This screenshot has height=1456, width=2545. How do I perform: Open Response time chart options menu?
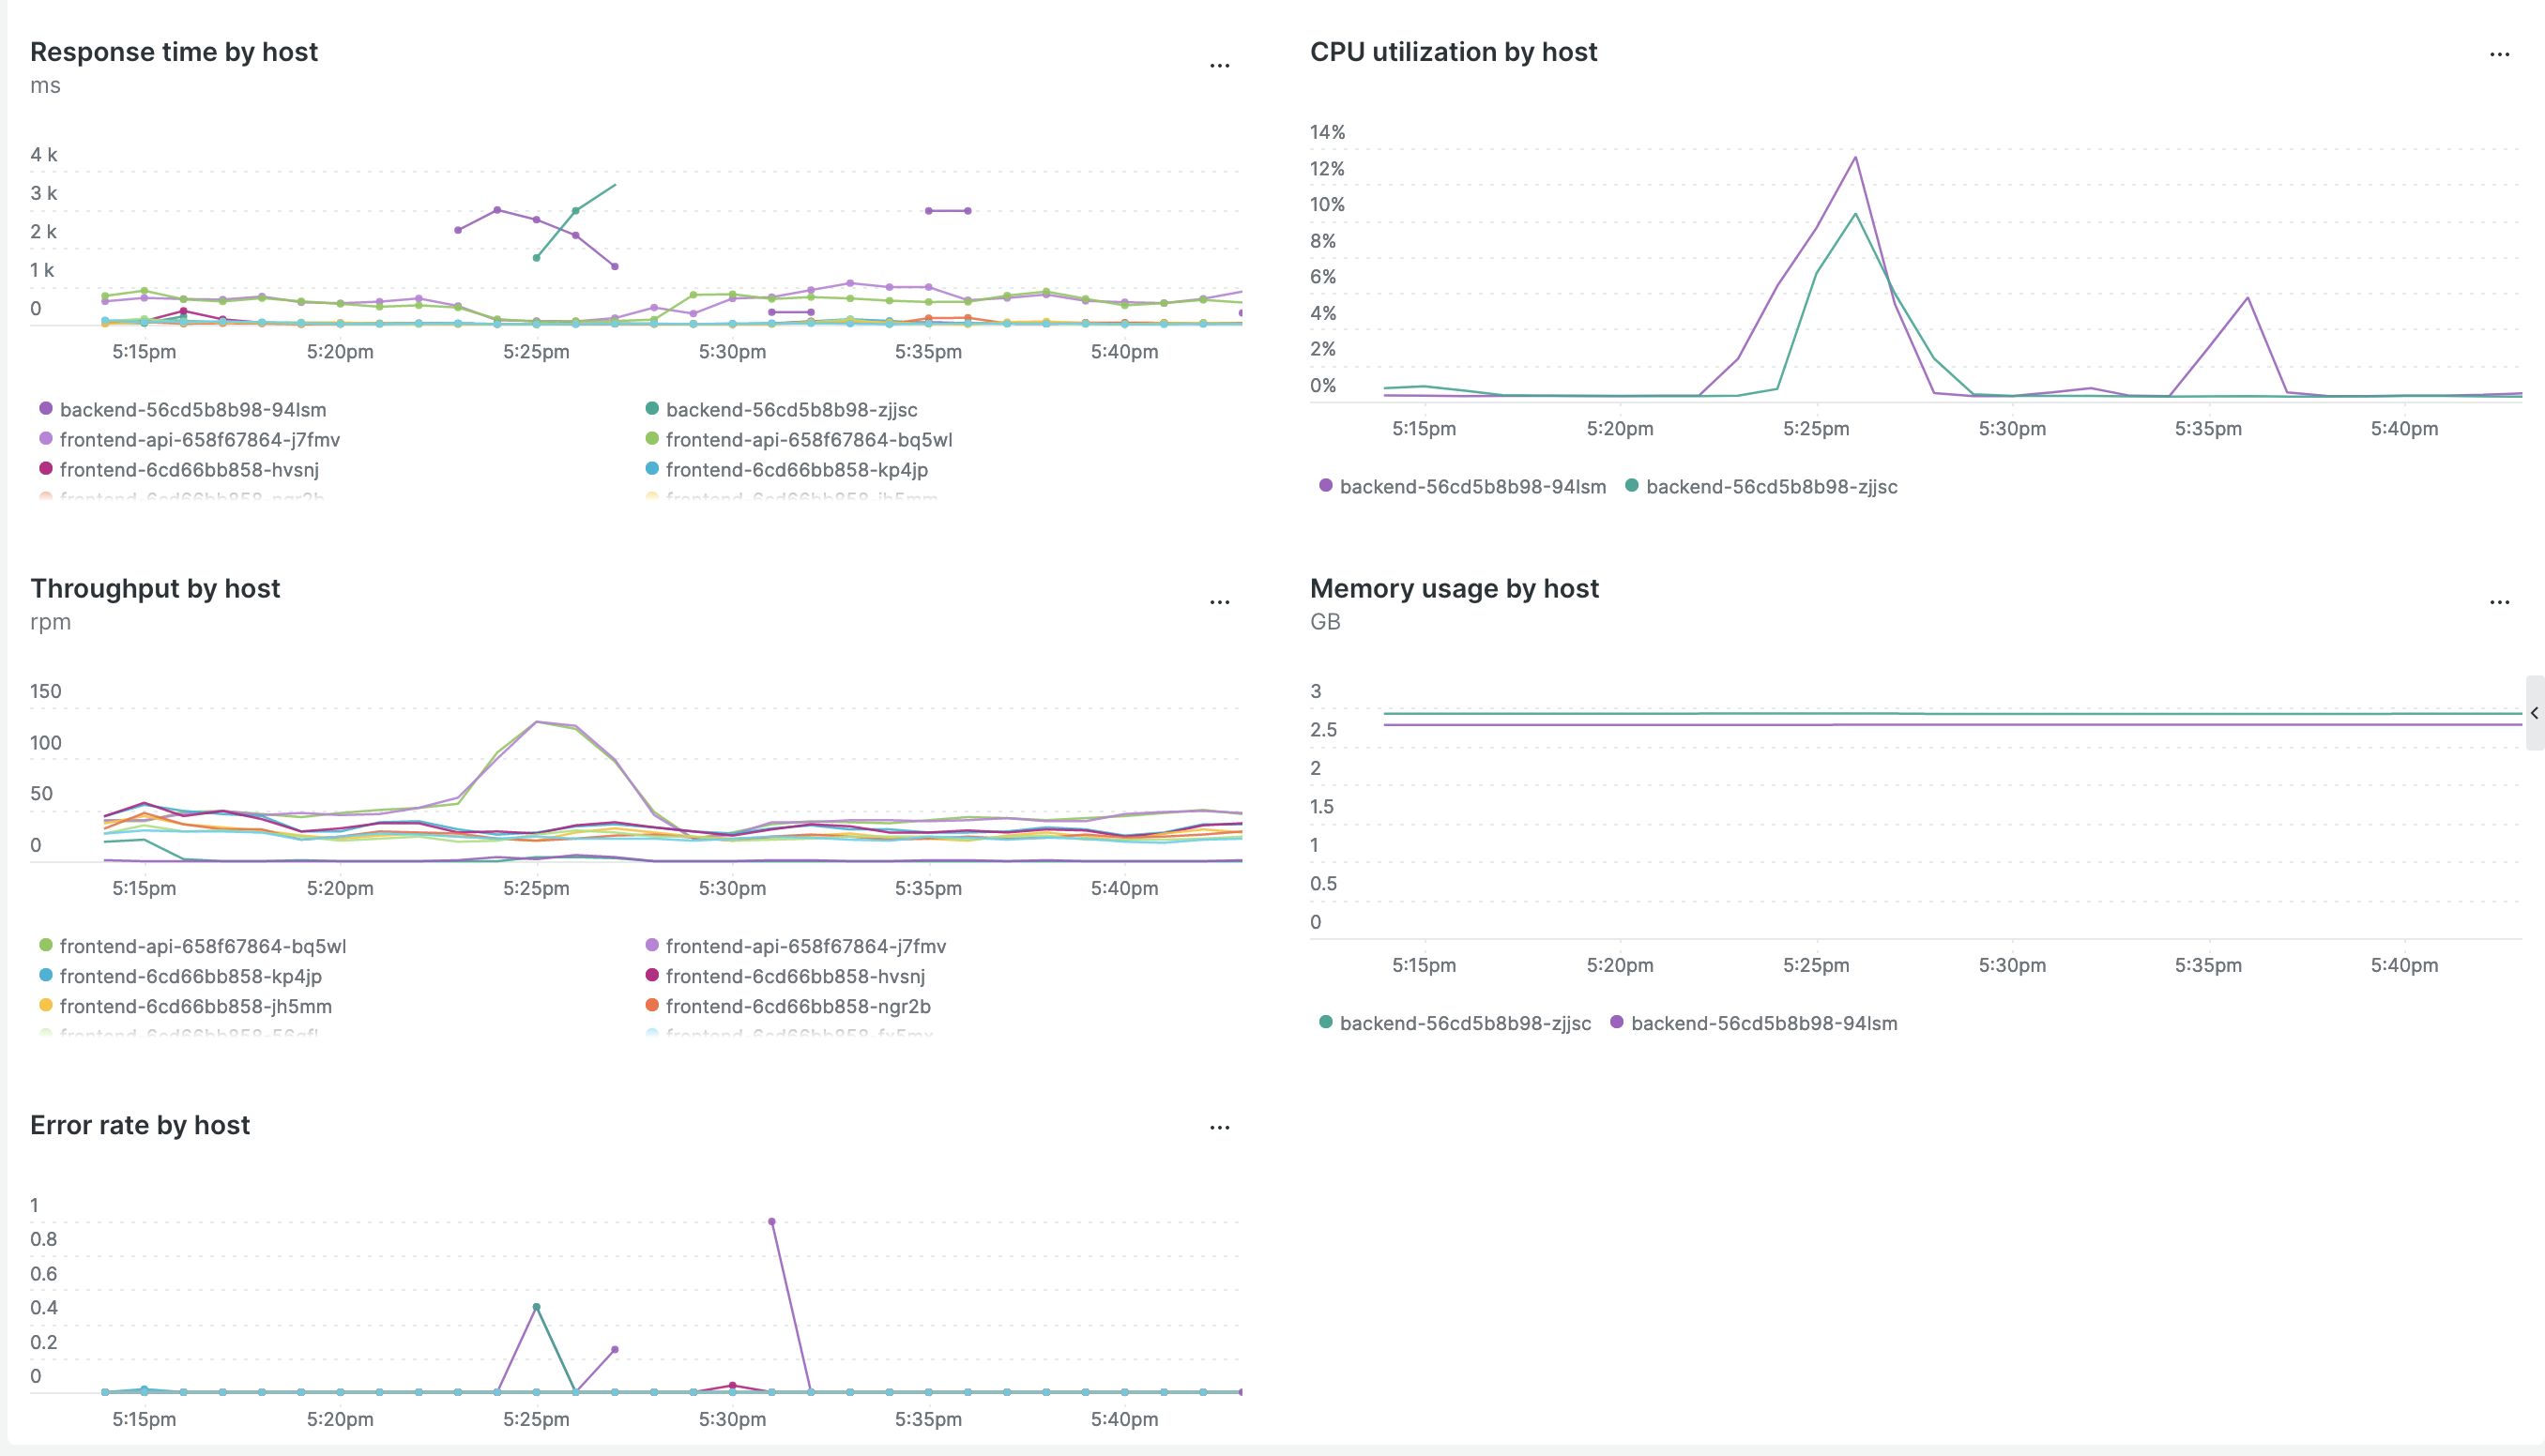tap(1219, 66)
